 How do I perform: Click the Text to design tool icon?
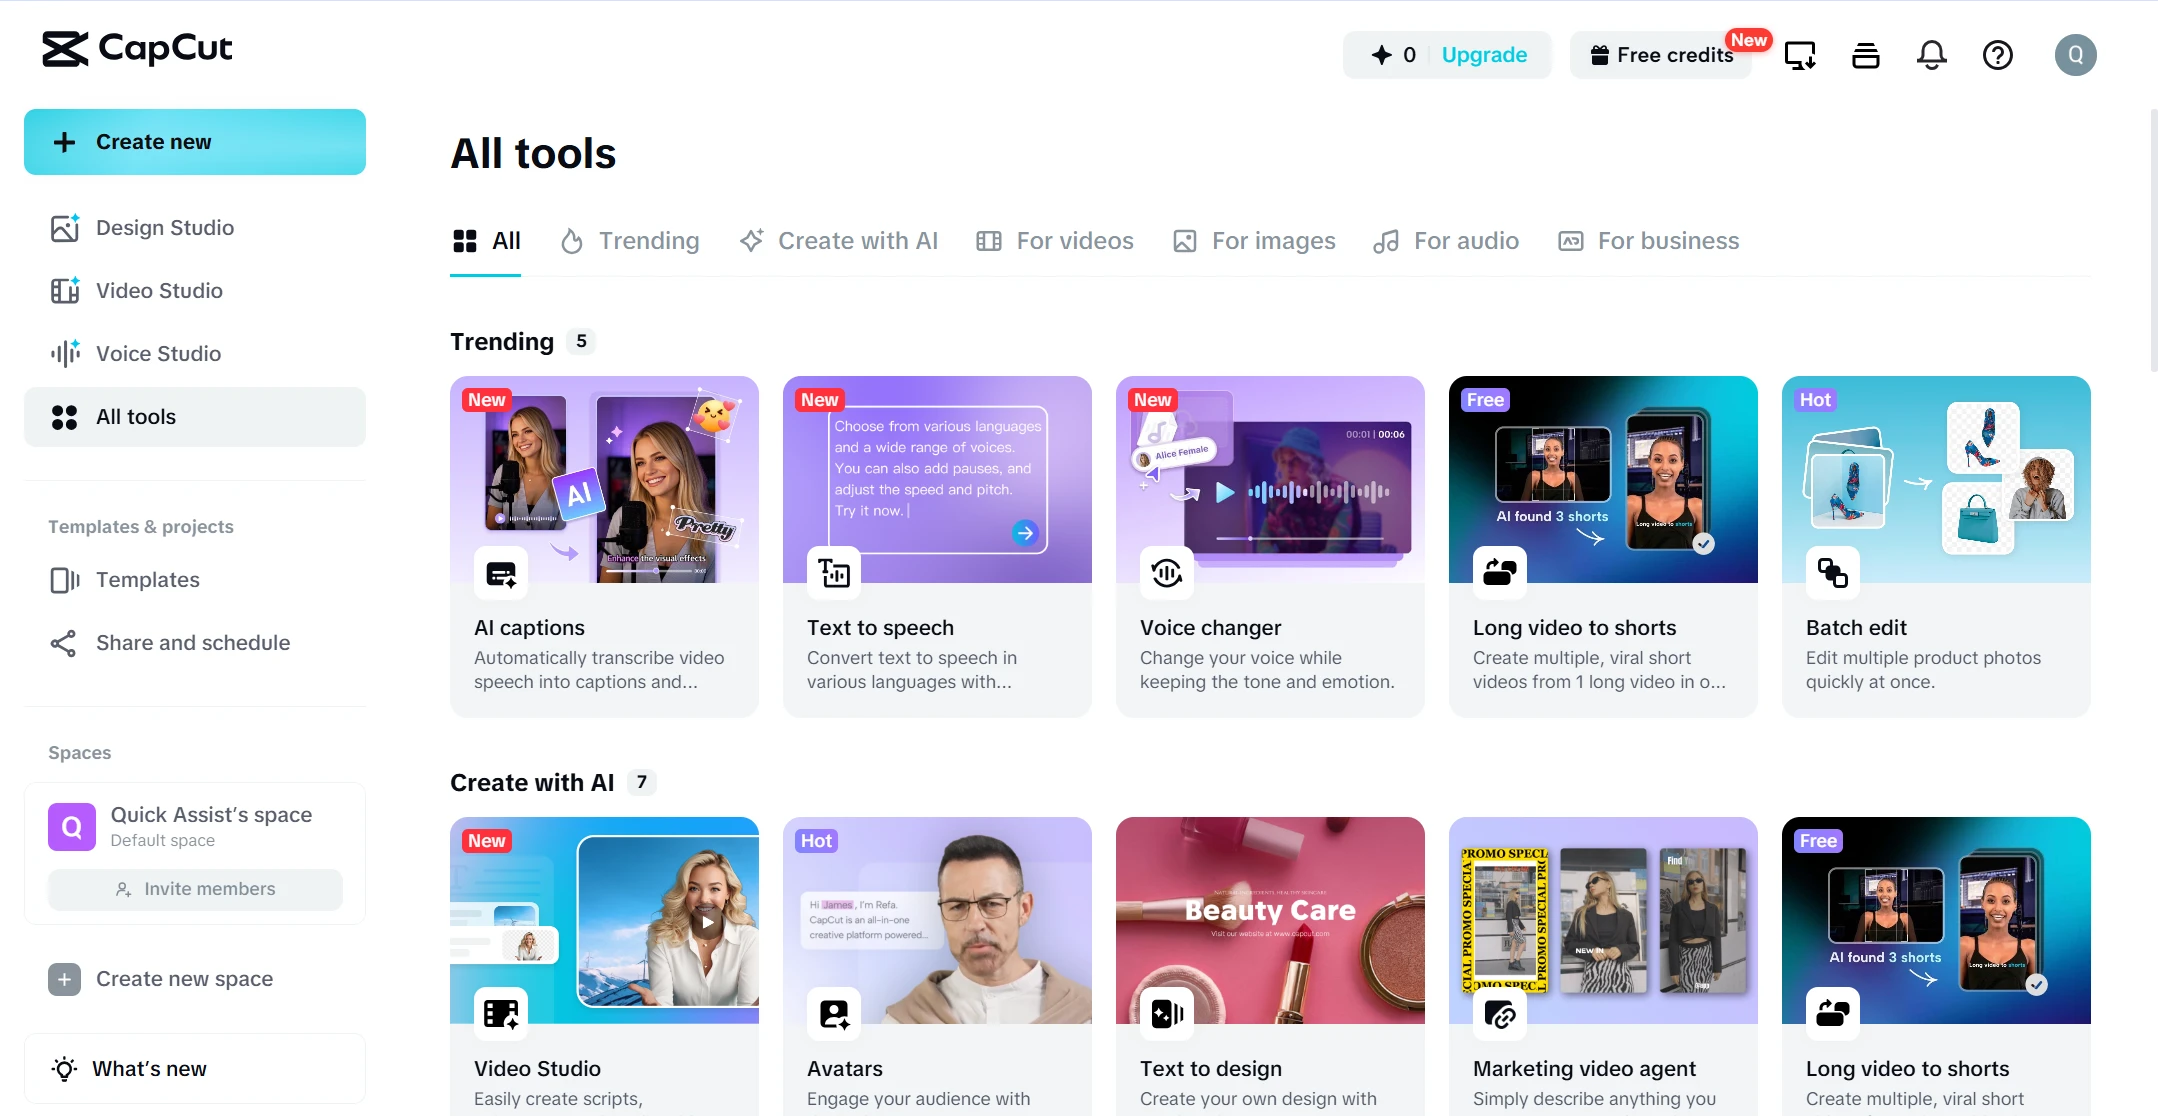1167,1014
